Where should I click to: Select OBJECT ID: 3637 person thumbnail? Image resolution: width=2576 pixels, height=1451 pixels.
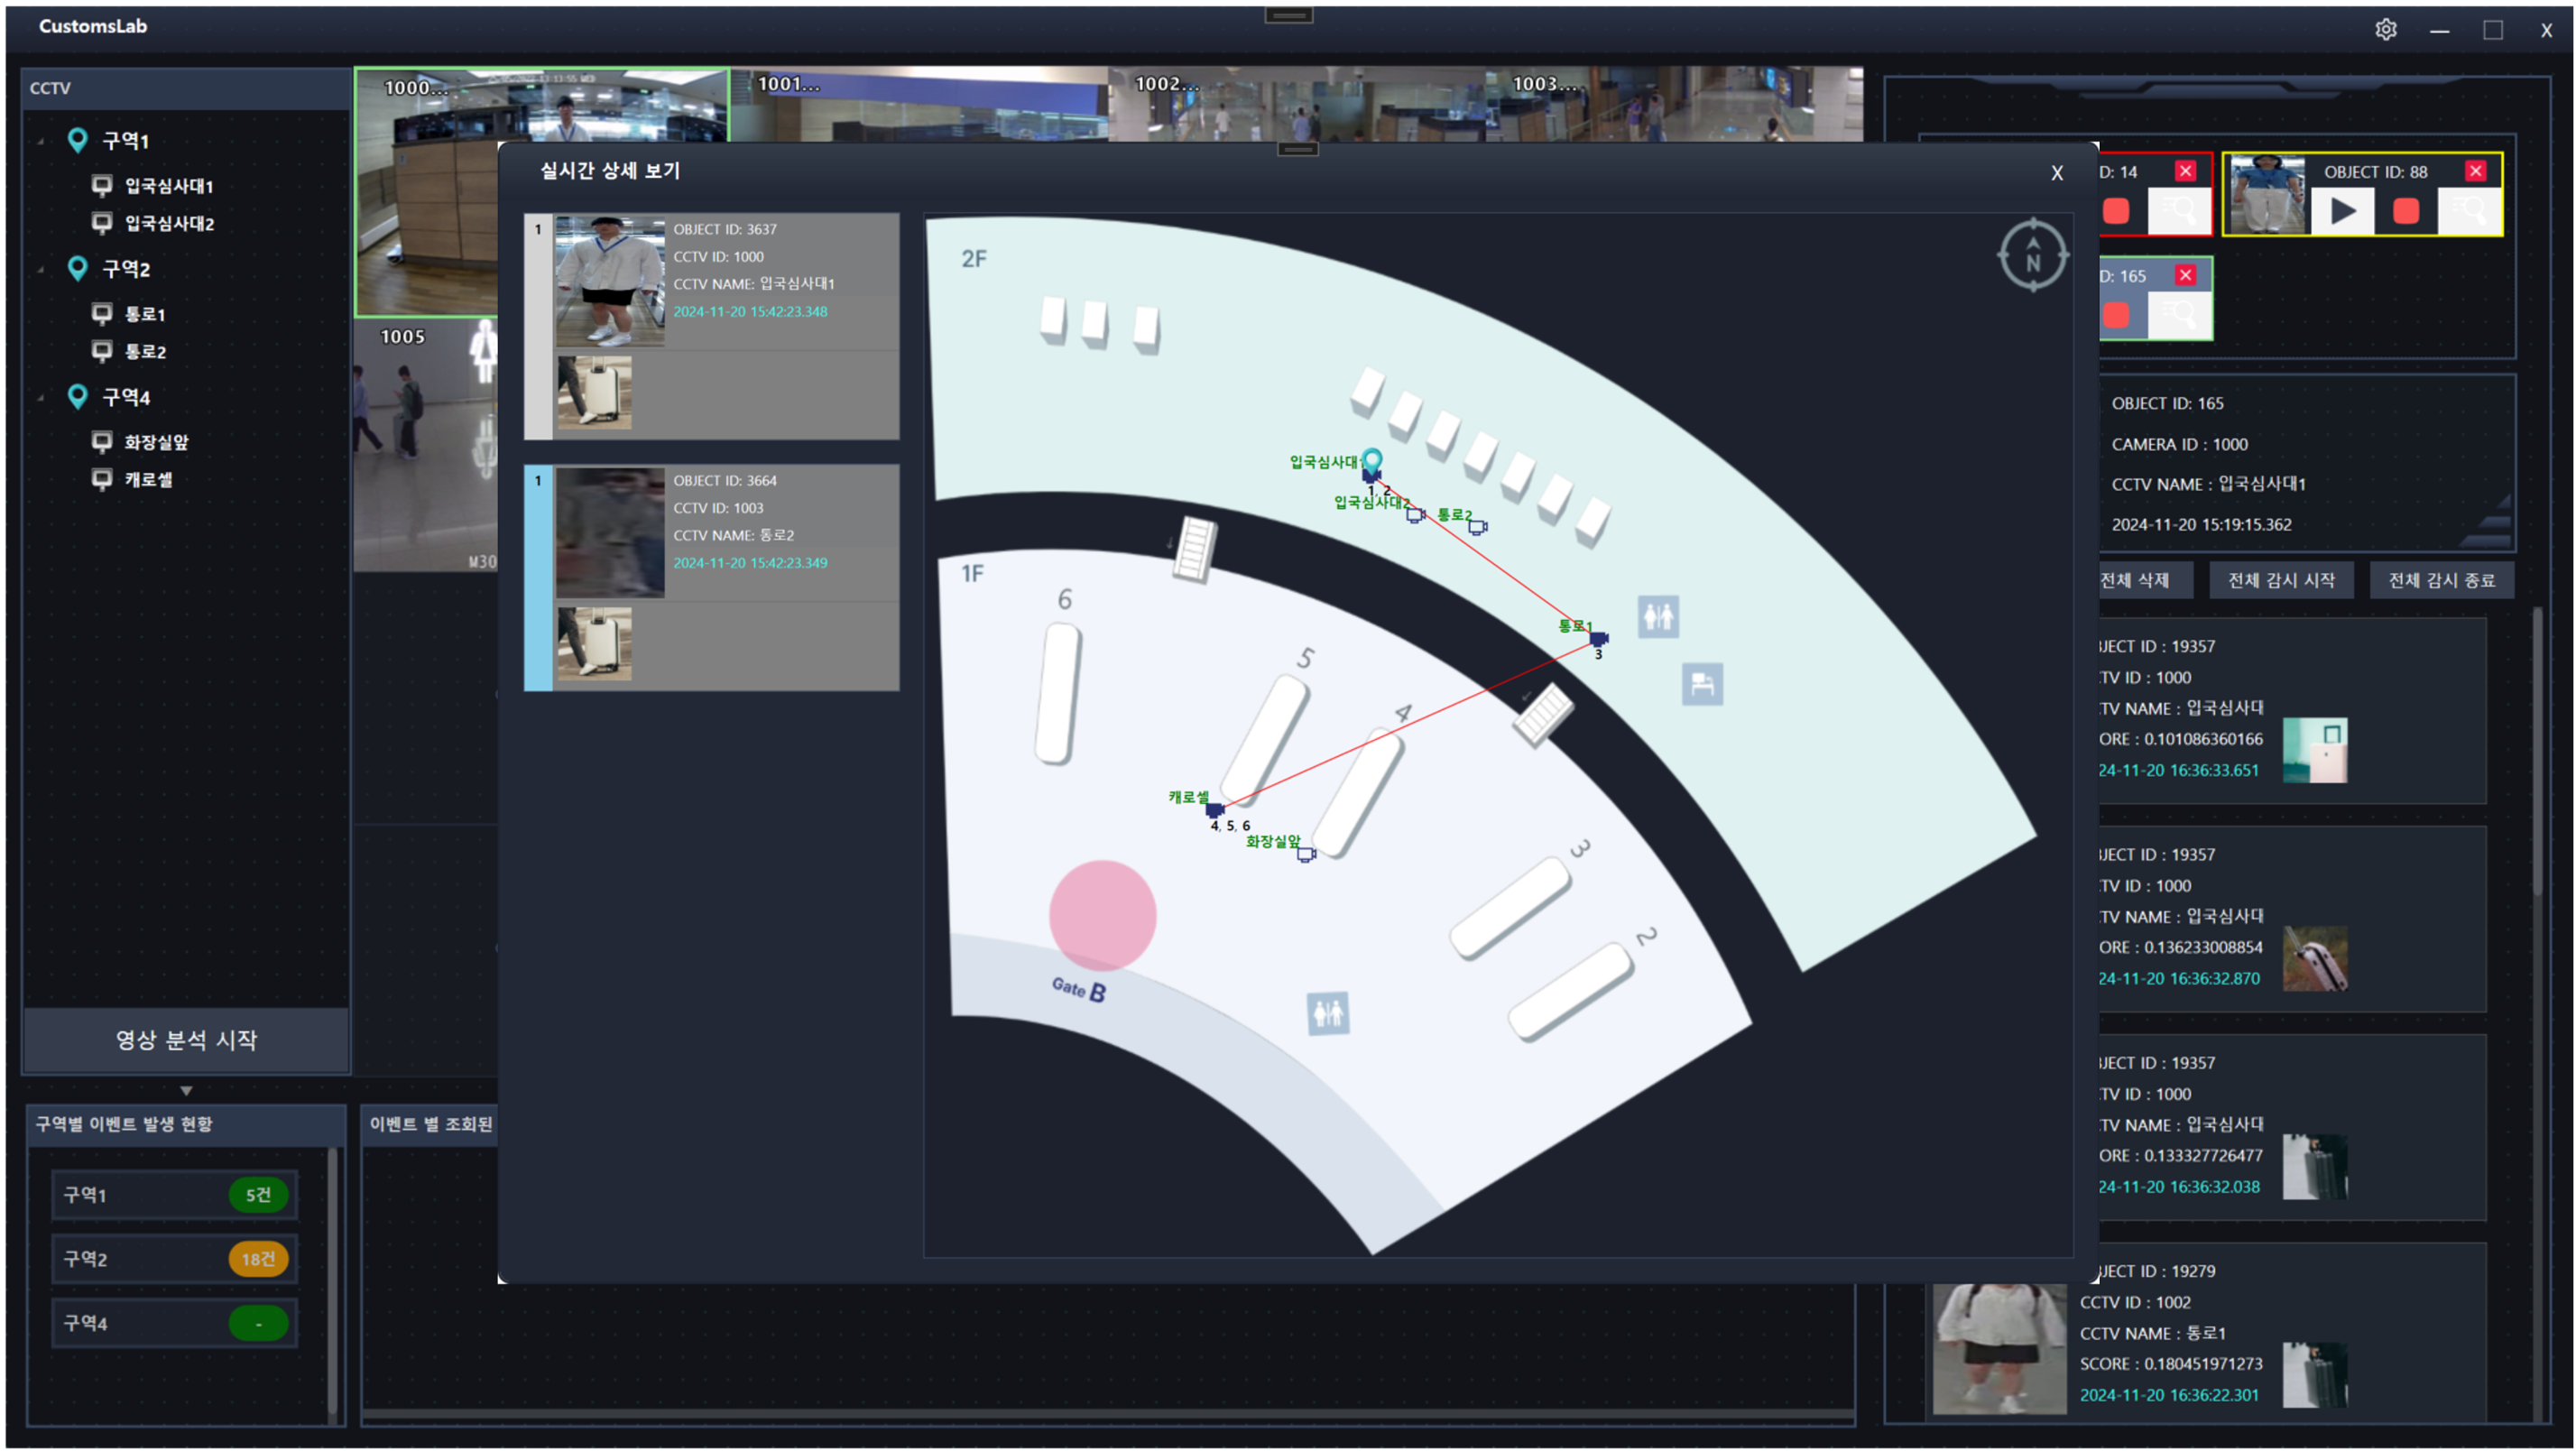(610, 283)
